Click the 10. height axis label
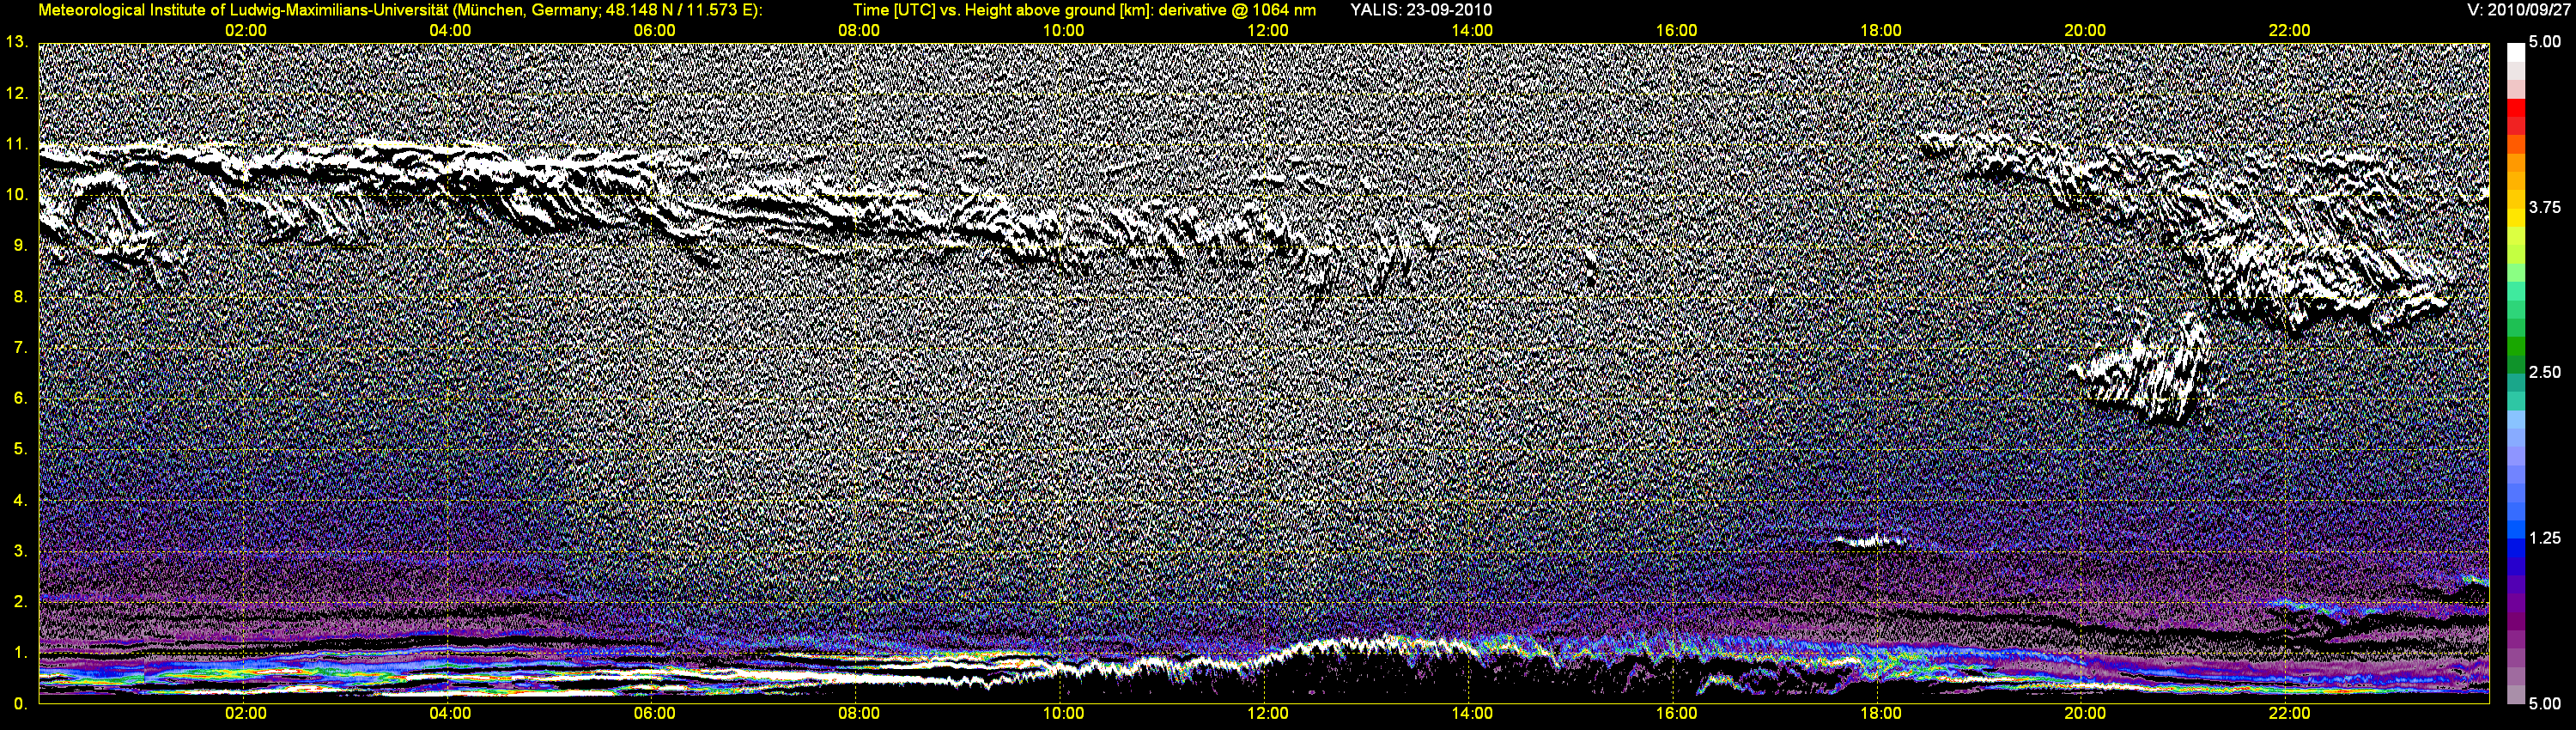The image size is (2576, 730). pyautogui.click(x=16, y=195)
